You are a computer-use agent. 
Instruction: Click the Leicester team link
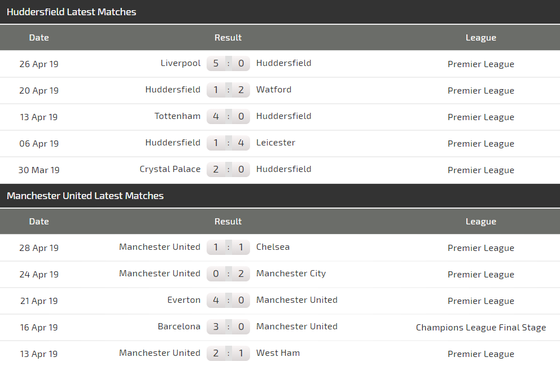275,142
